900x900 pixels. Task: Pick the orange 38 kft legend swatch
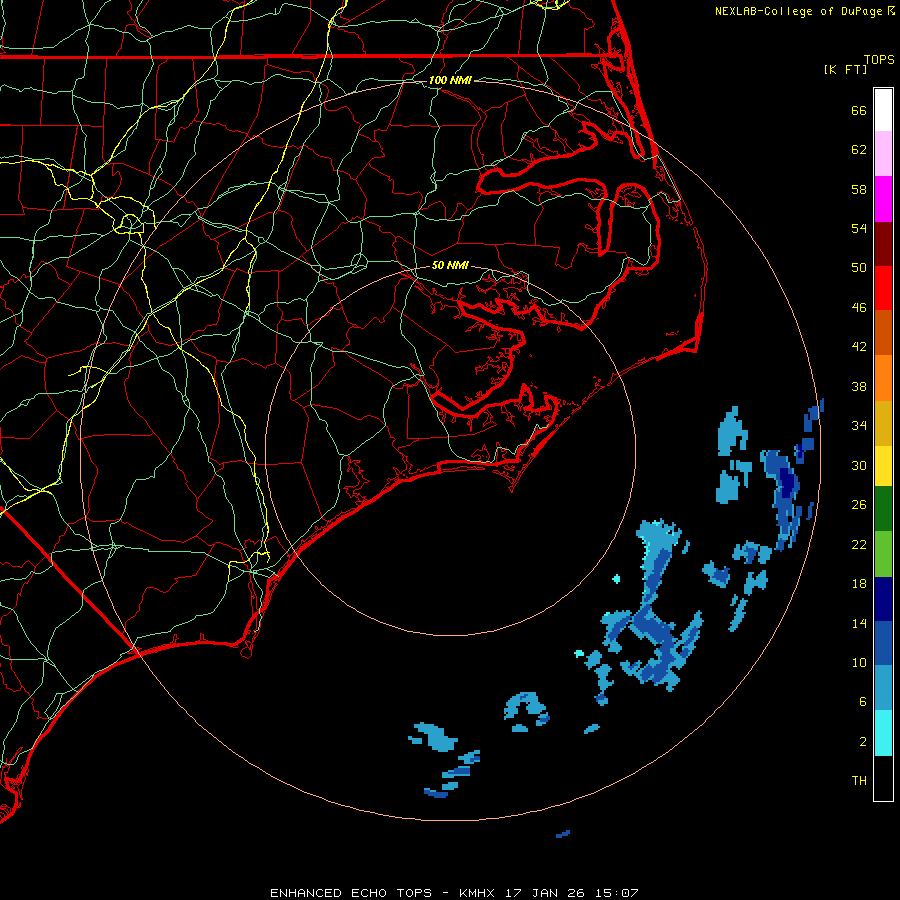[883, 378]
